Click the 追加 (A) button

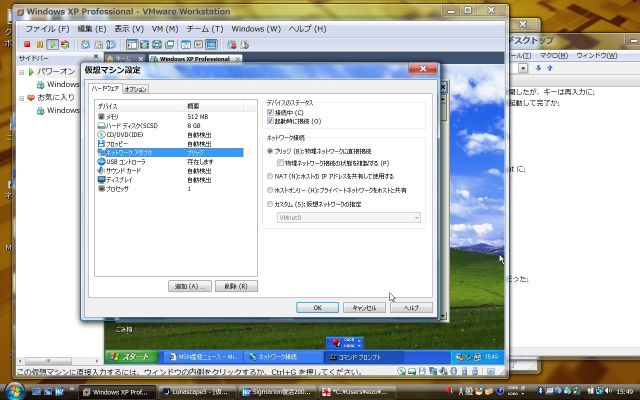coord(190,286)
